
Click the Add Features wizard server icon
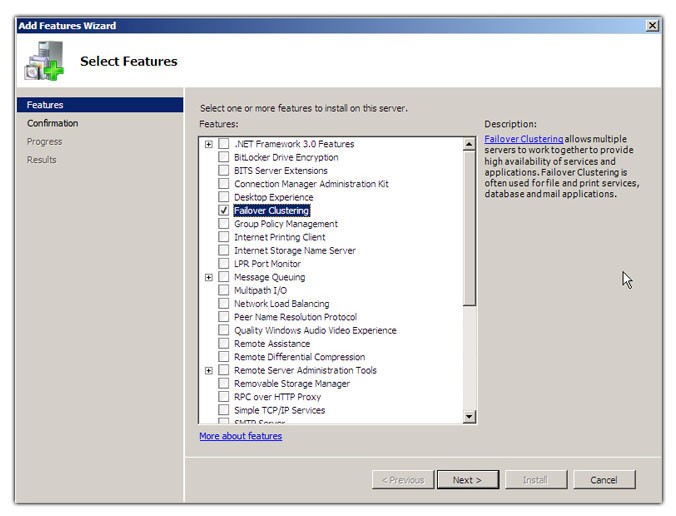tap(44, 60)
